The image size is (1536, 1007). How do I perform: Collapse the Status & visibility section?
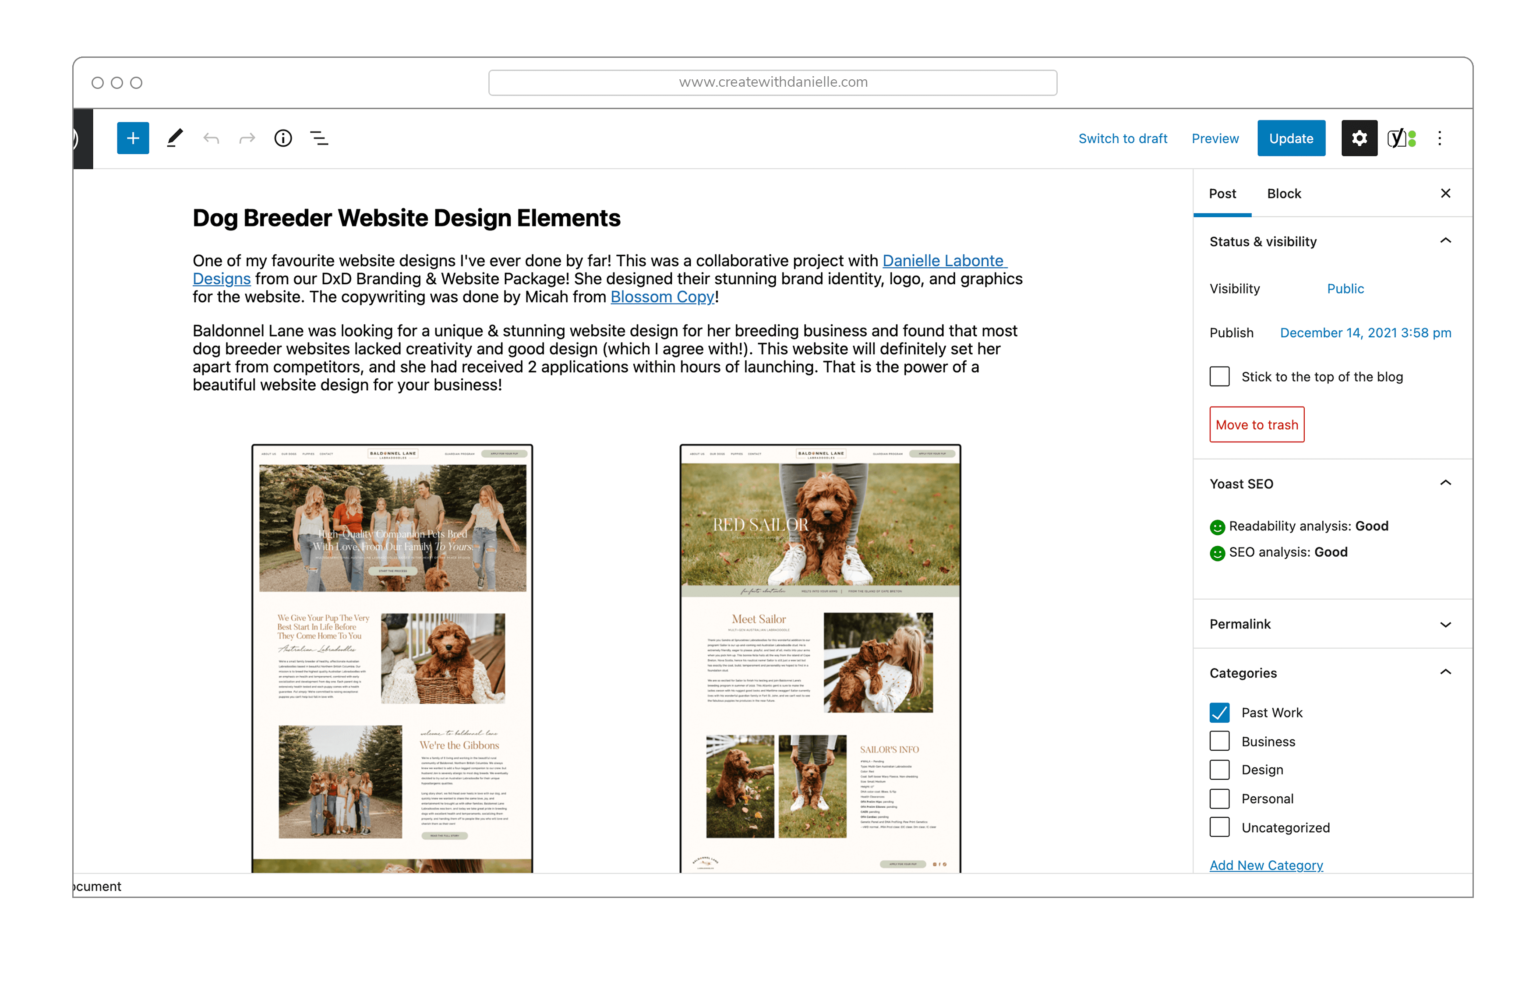[x=1445, y=241]
